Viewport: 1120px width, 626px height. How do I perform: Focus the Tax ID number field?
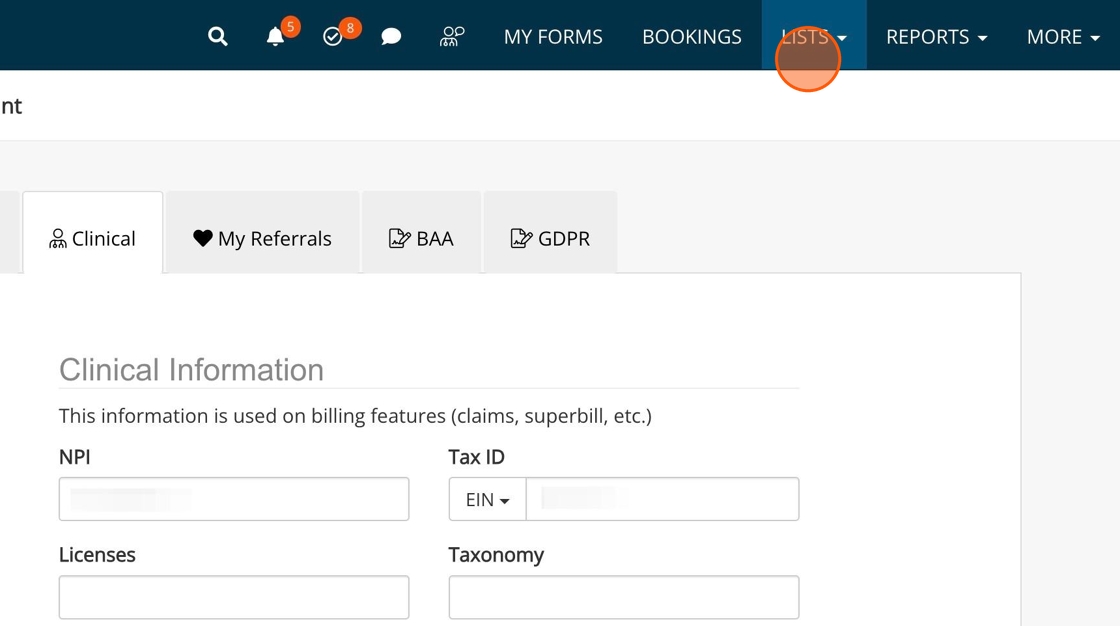click(x=662, y=499)
